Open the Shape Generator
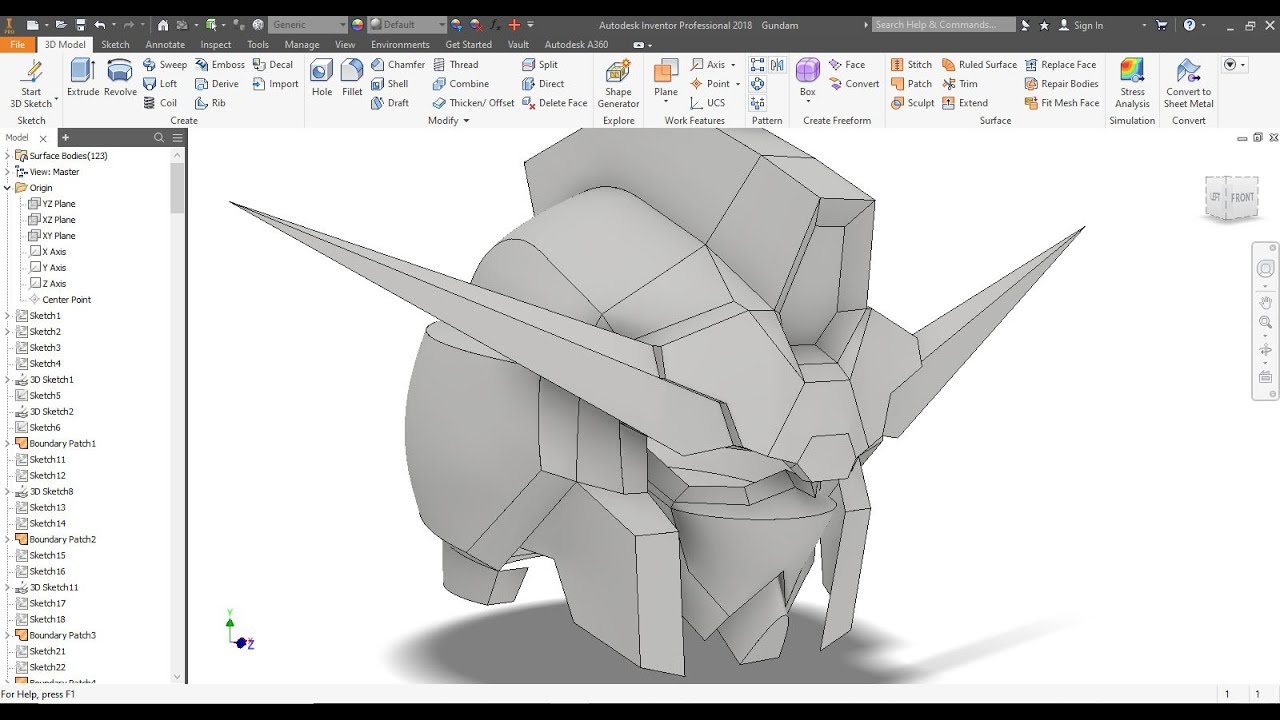Screen dimensions: 1280x720 coord(618,84)
